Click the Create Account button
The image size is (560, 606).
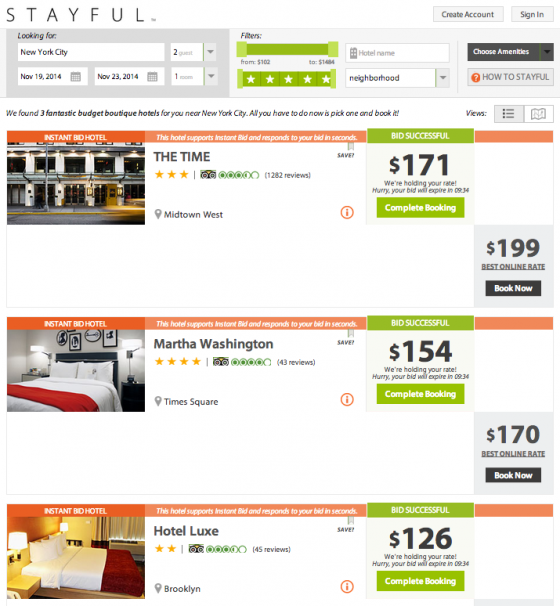[x=468, y=14]
